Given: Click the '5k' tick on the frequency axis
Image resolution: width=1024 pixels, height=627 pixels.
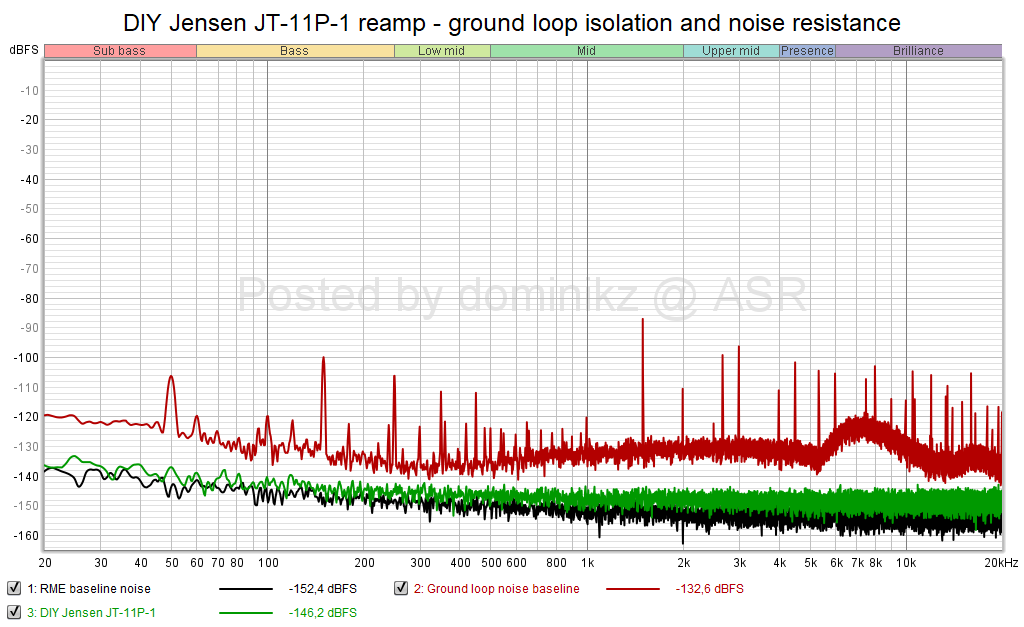Looking at the screenshot, I should click(810, 563).
